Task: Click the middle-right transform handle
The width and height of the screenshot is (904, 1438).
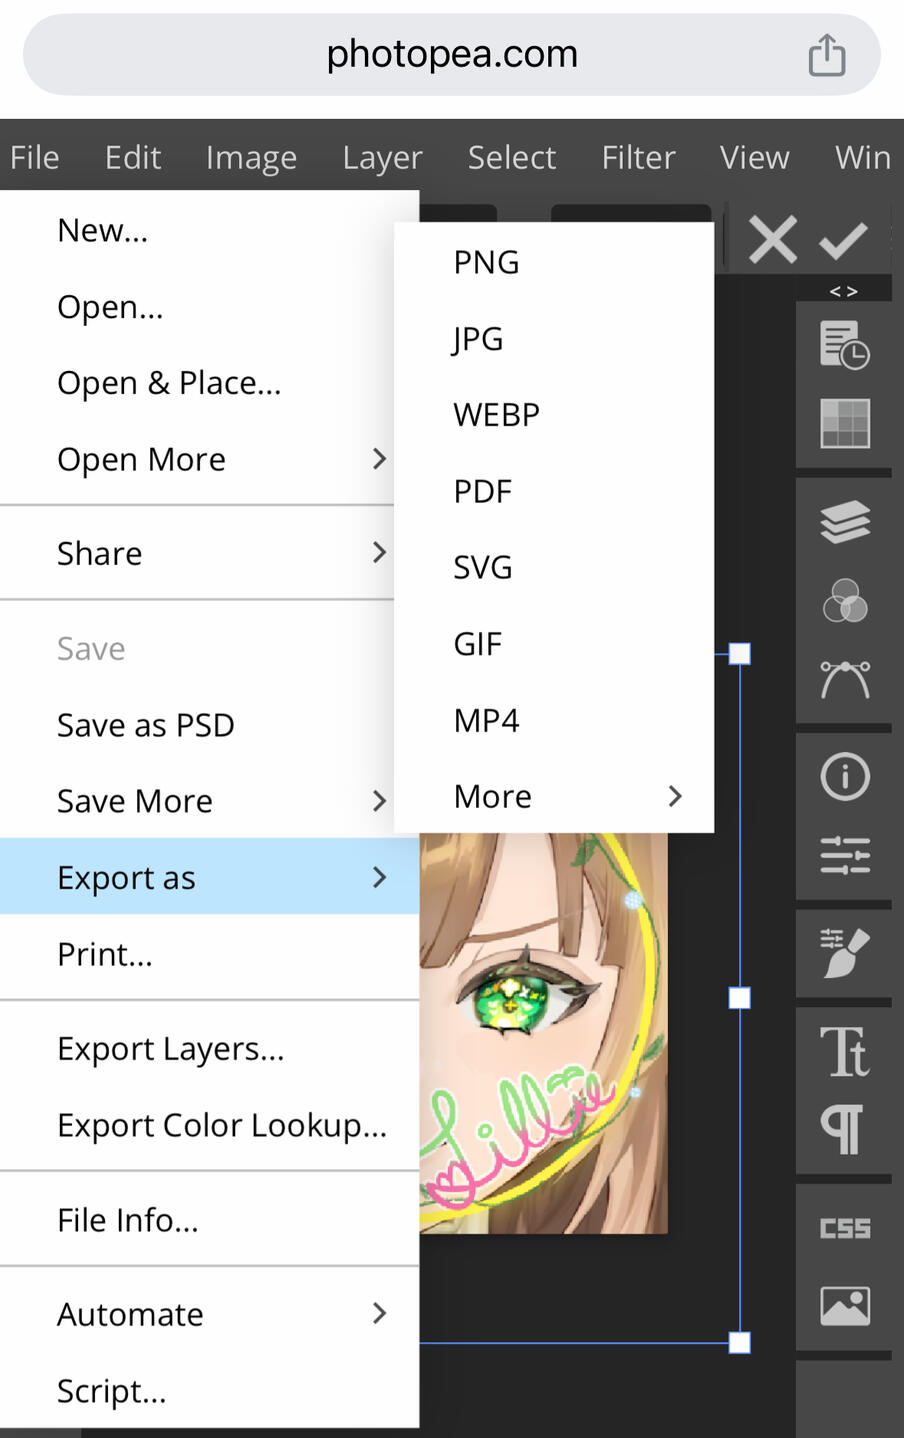Action: 739,998
